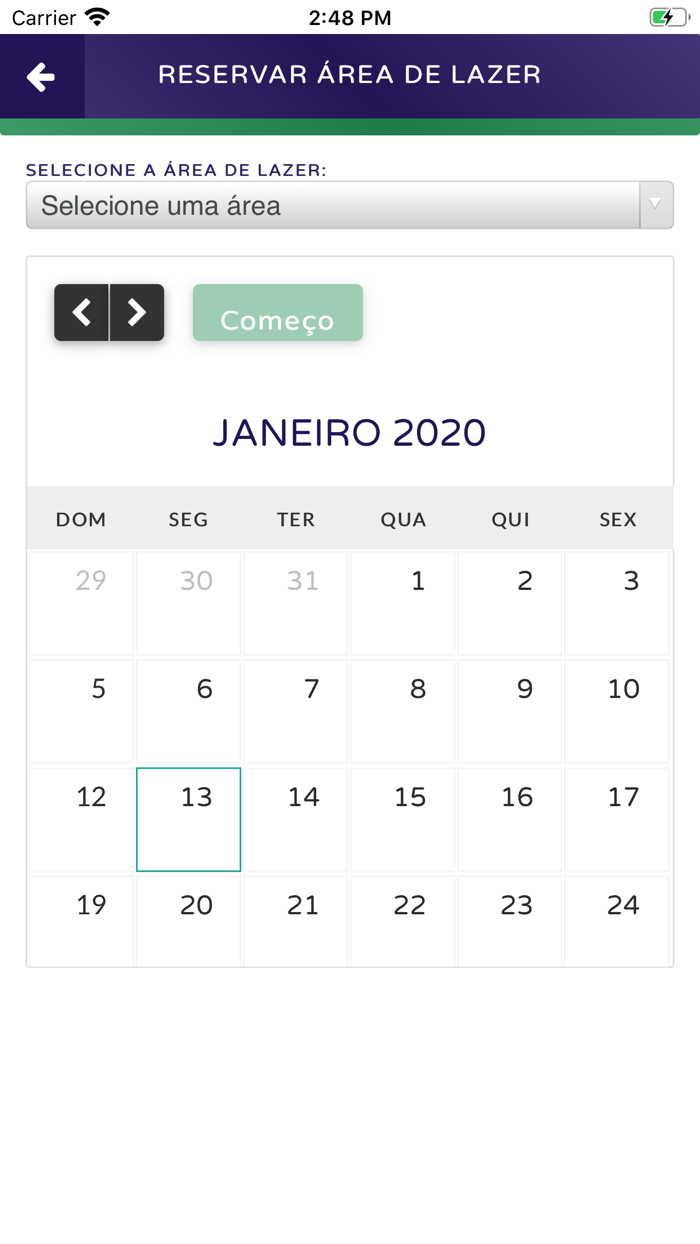Viewport: 700px width, 1244px height.
Task: Tap the back arrow icon
Action: click(41, 77)
